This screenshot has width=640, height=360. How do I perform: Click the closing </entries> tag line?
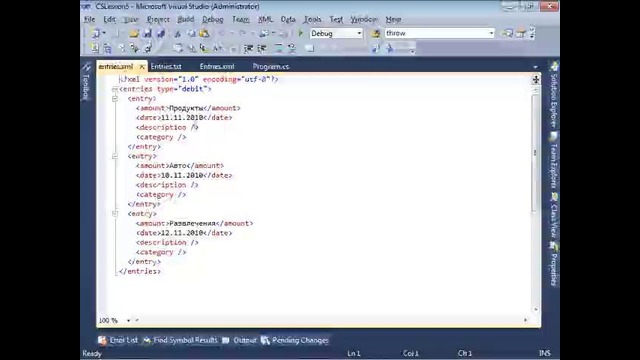click(140, 271)
